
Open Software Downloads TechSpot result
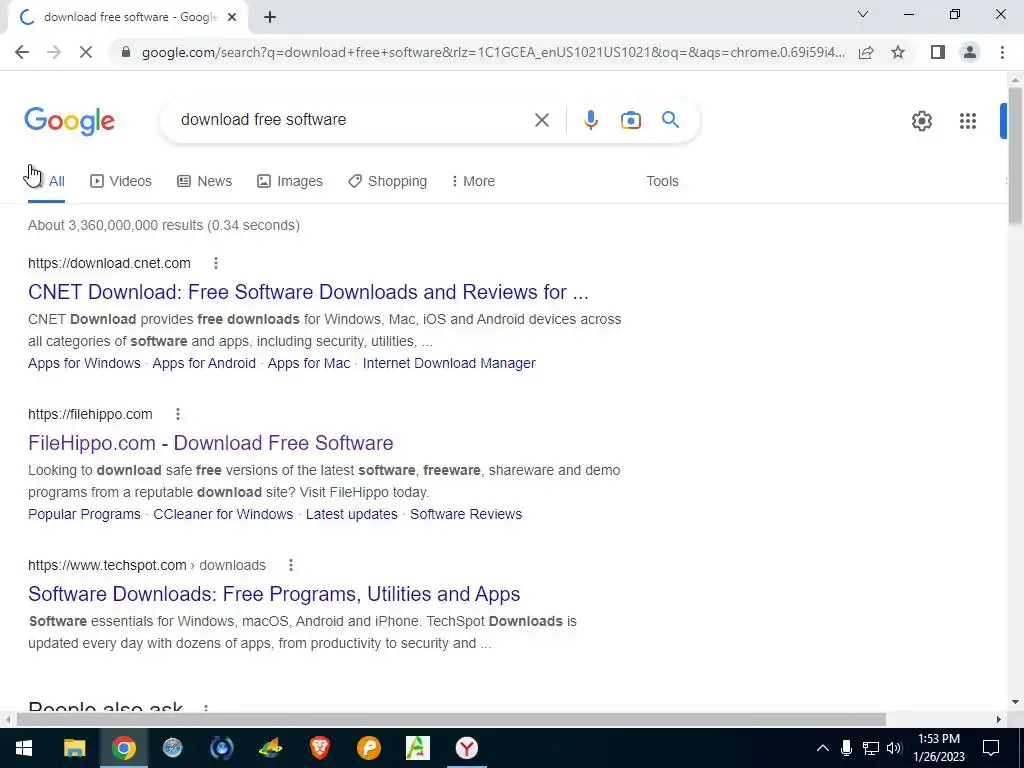tap(274, 594)
